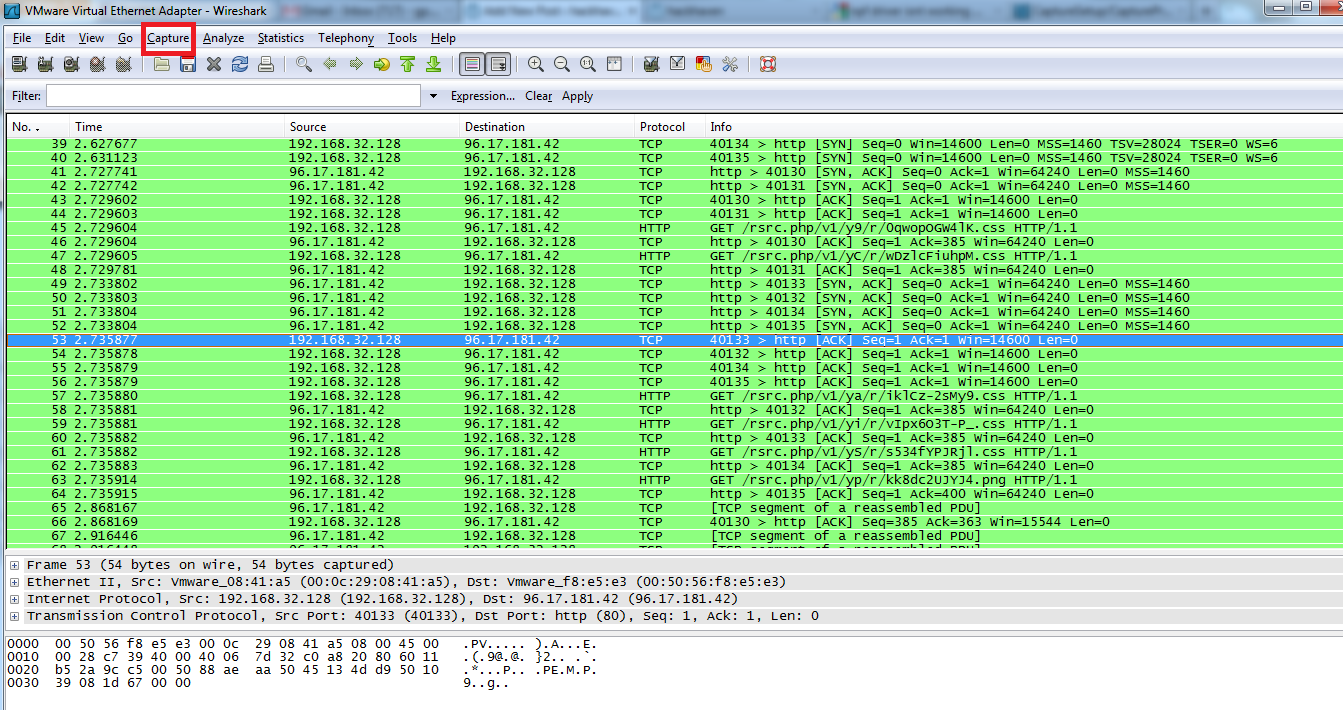The width and height of the screenshot is (1343, 710).
Task: Open help via the lifebuoy icon
Action: (767, 64)
